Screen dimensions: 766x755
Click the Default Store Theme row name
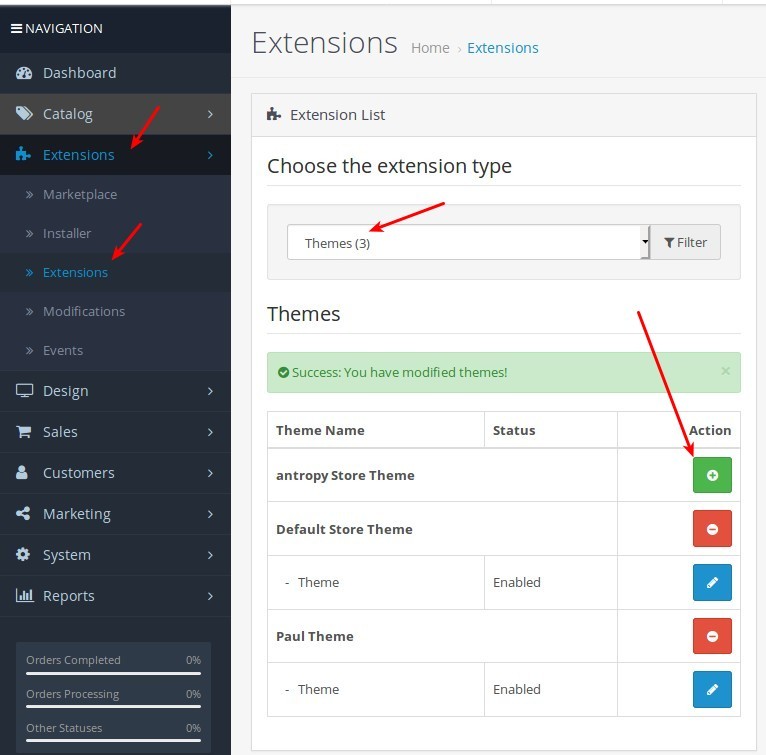pyautogui.click(x=344, y=529)
